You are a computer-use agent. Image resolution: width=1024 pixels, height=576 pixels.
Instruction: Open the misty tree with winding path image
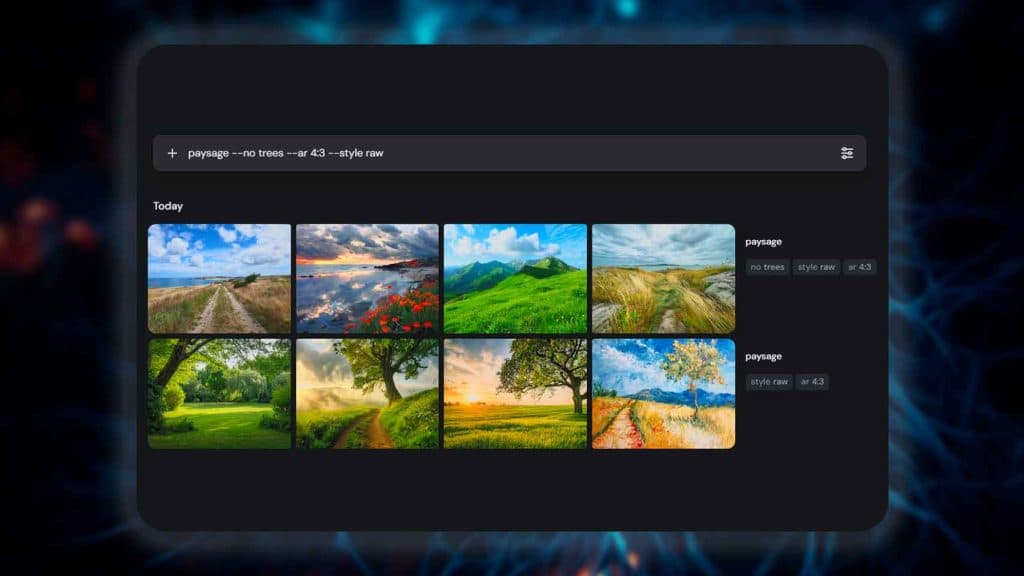tap(367, 393)
